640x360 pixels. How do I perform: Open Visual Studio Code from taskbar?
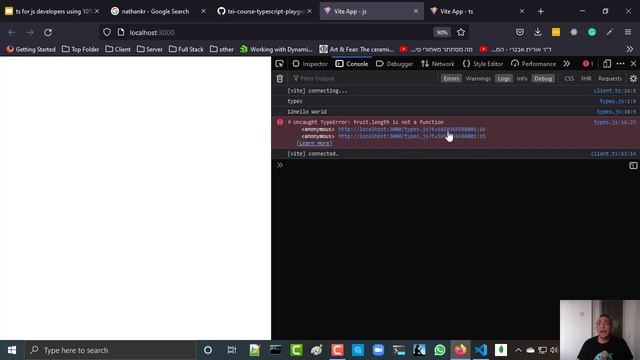pyautogui.click(x=480, y=350)
